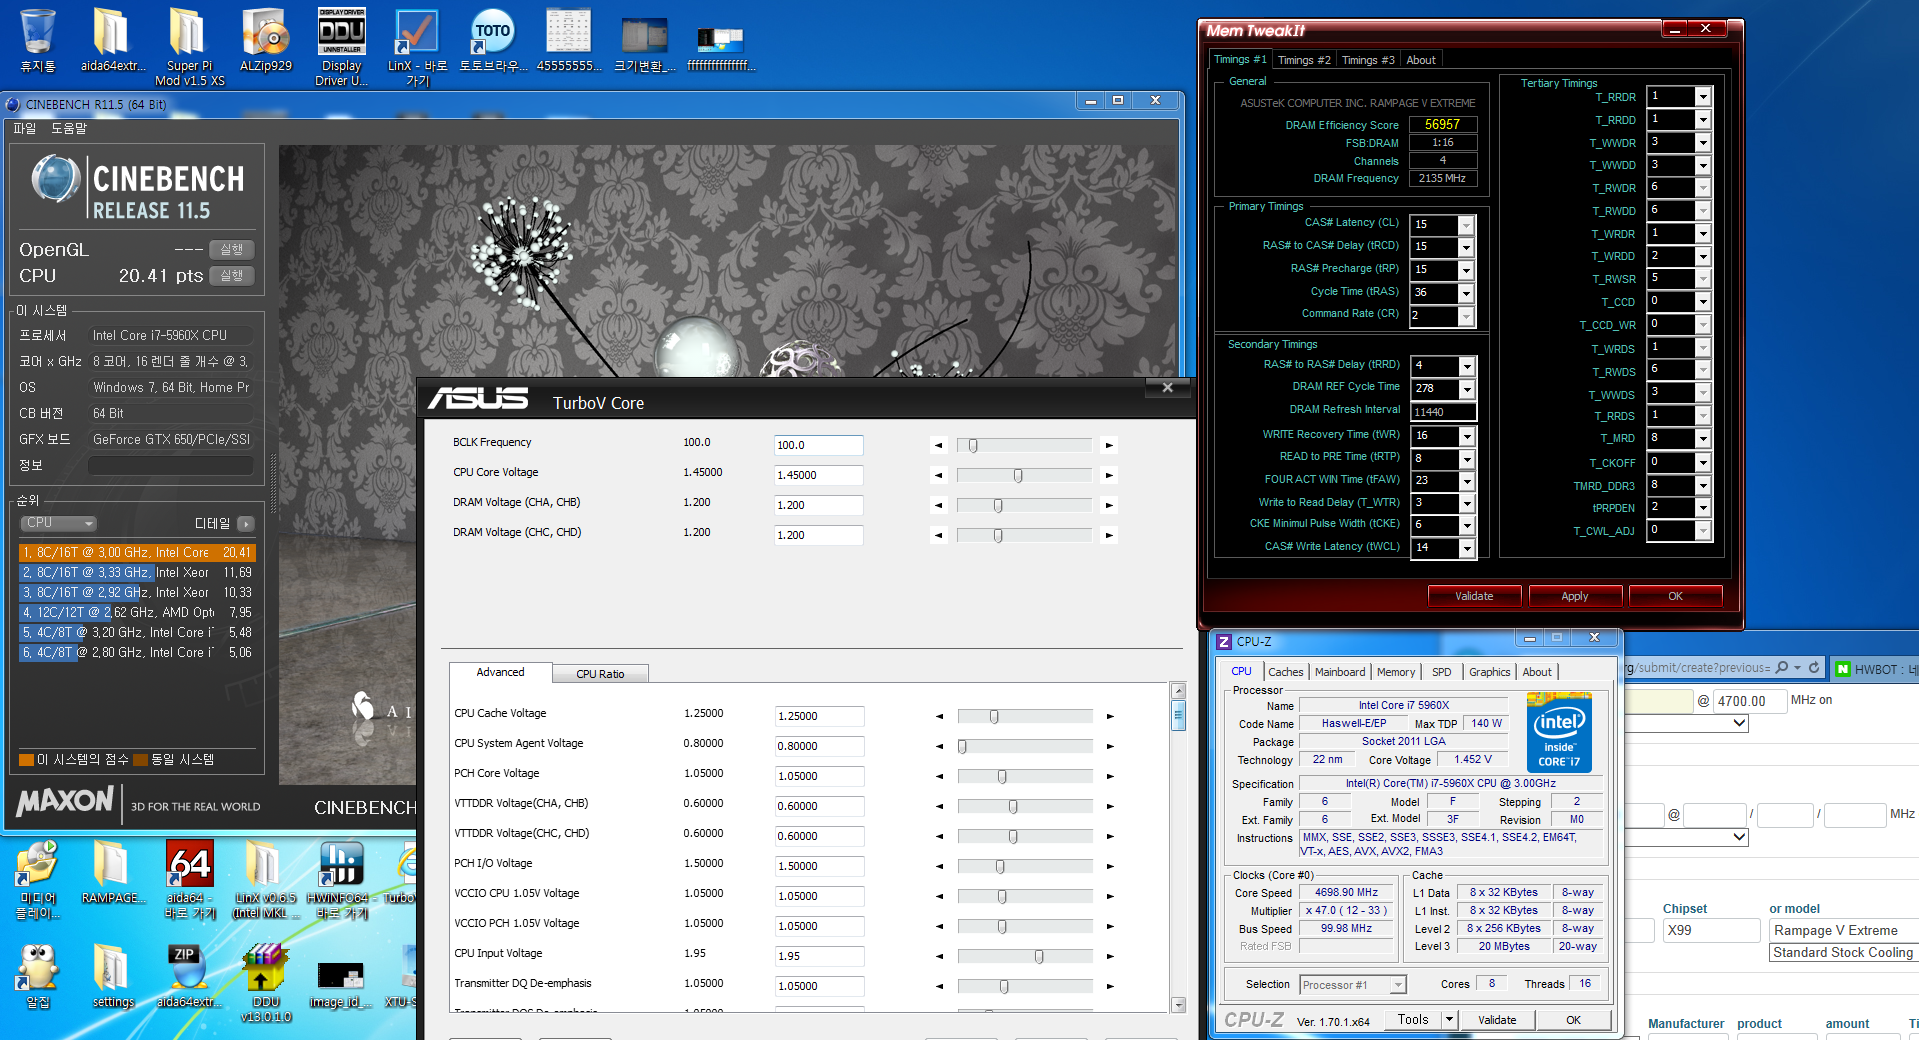Select ranking row 8C/16T @ 3.33 GHz

137,573
